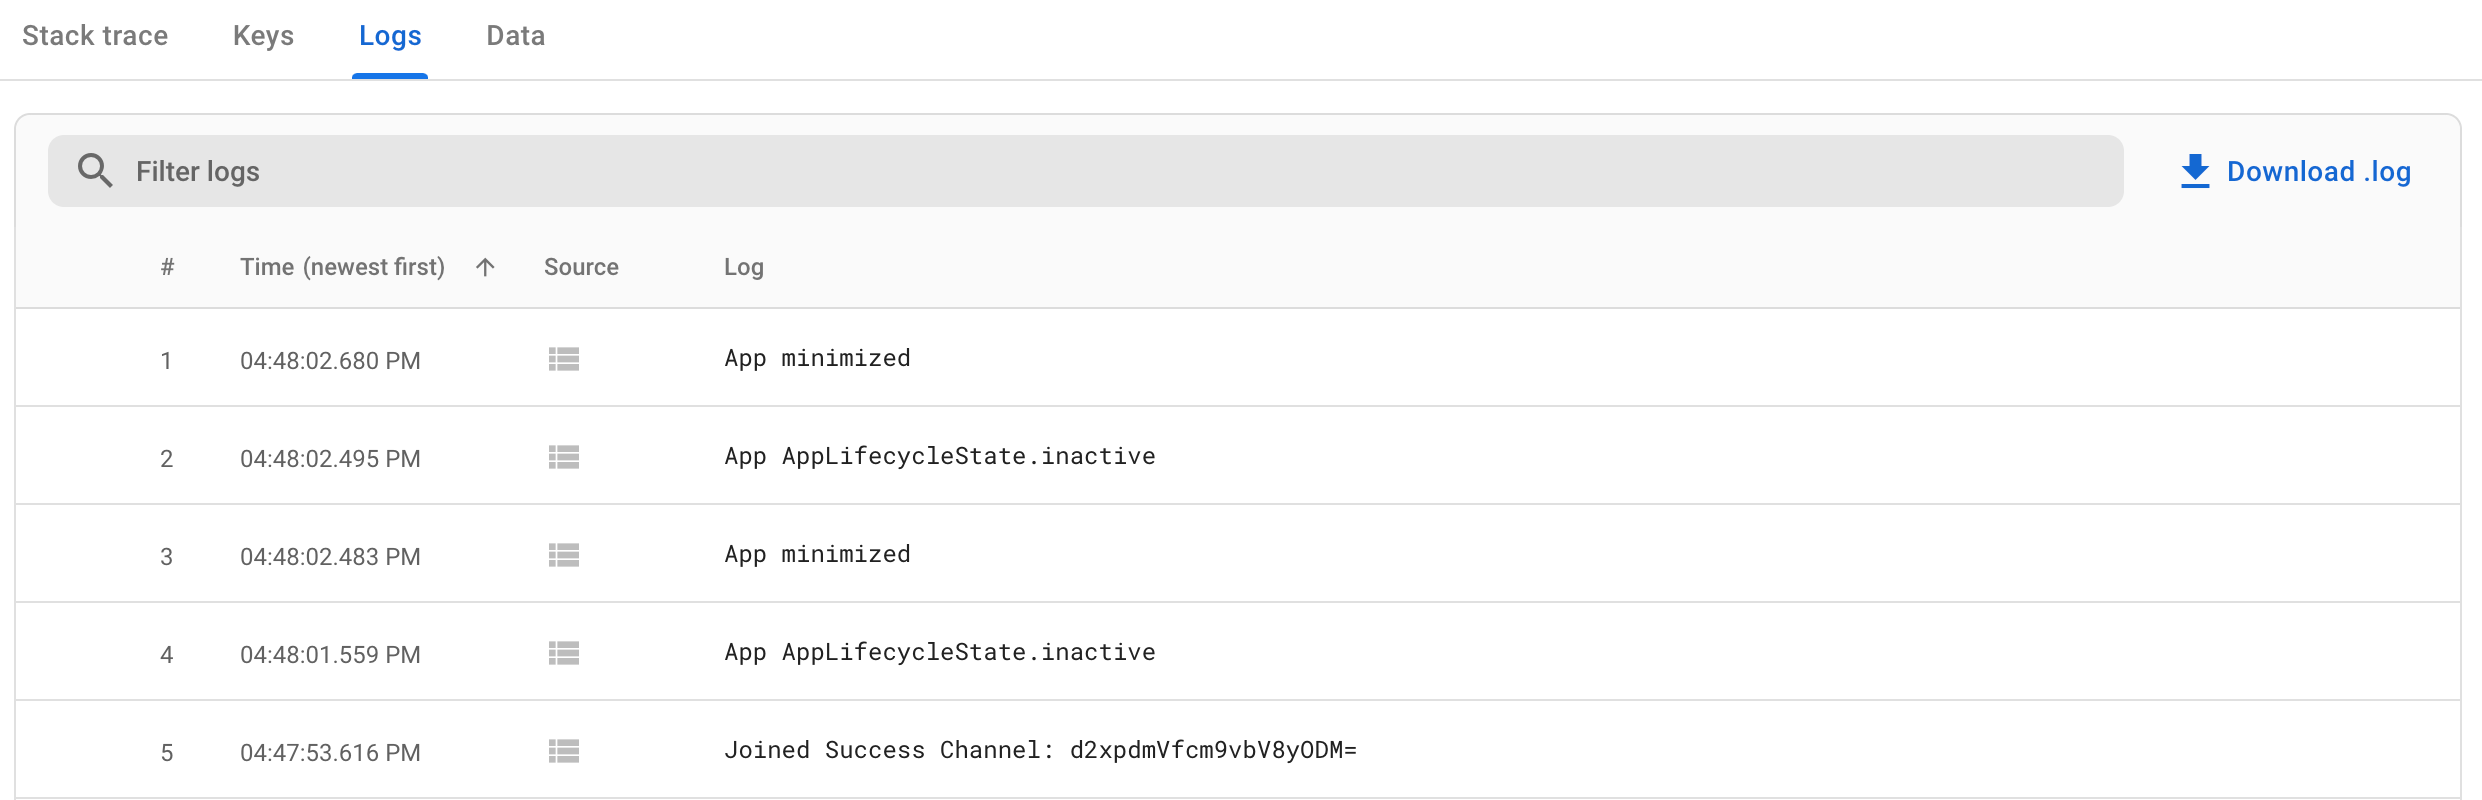Click the 04:48:01.559 PM log timestamp

(330, 654)
